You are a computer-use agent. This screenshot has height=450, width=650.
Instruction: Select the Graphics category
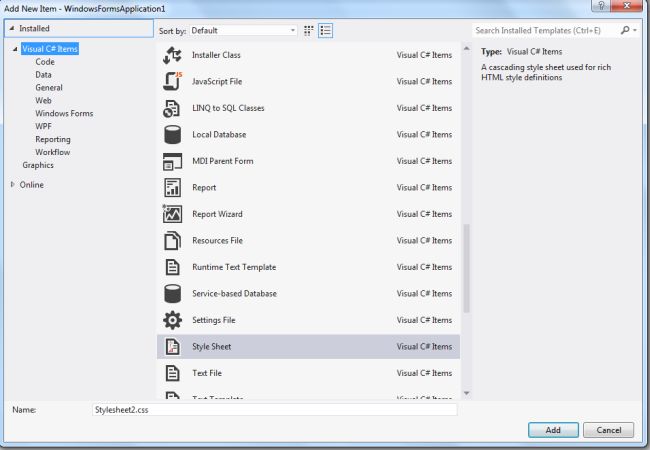(38, 165)
